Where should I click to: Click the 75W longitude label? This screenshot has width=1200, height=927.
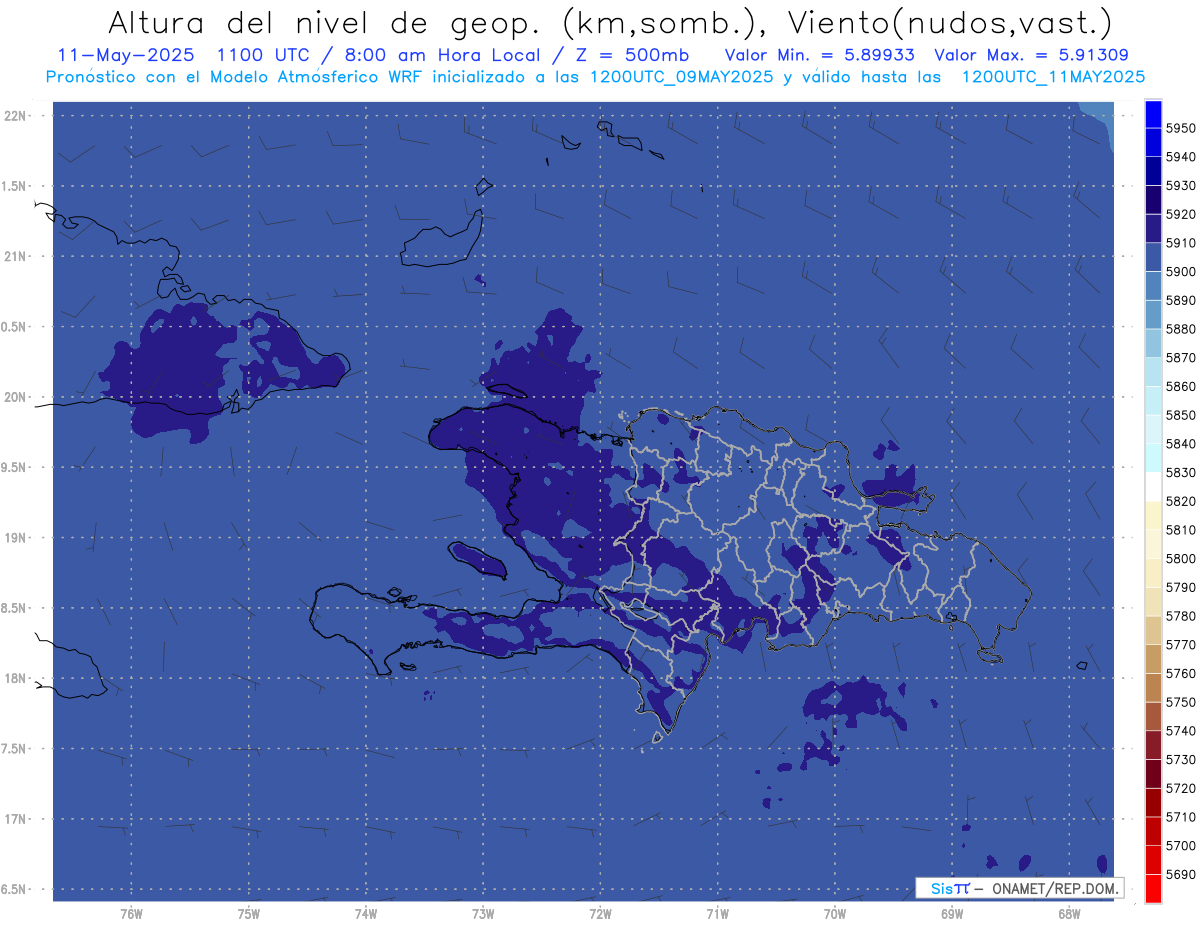click(x=249, y=913)
